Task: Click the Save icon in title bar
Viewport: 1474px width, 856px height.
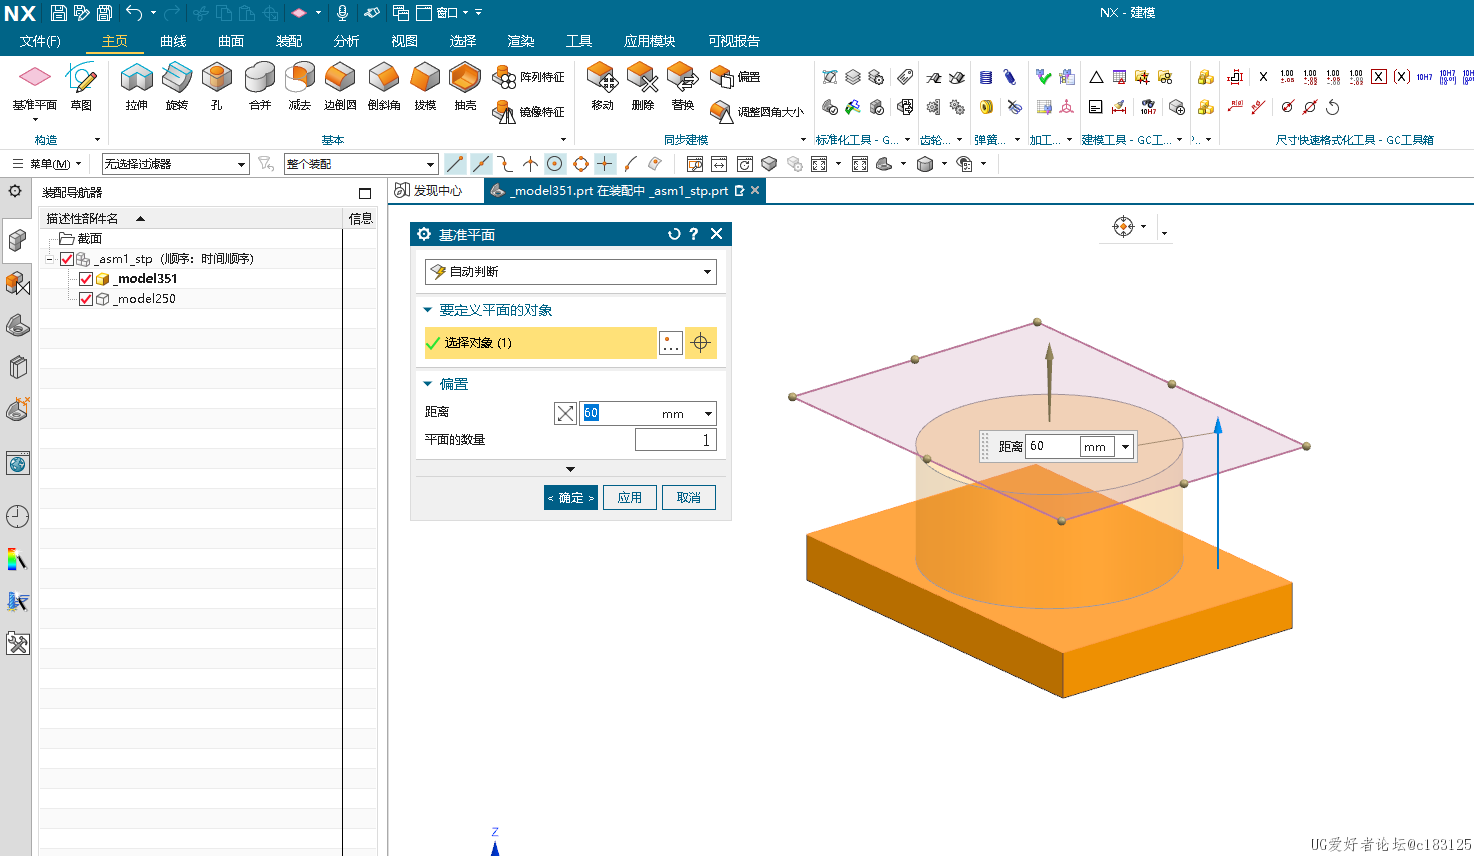Action: (59, 13)
